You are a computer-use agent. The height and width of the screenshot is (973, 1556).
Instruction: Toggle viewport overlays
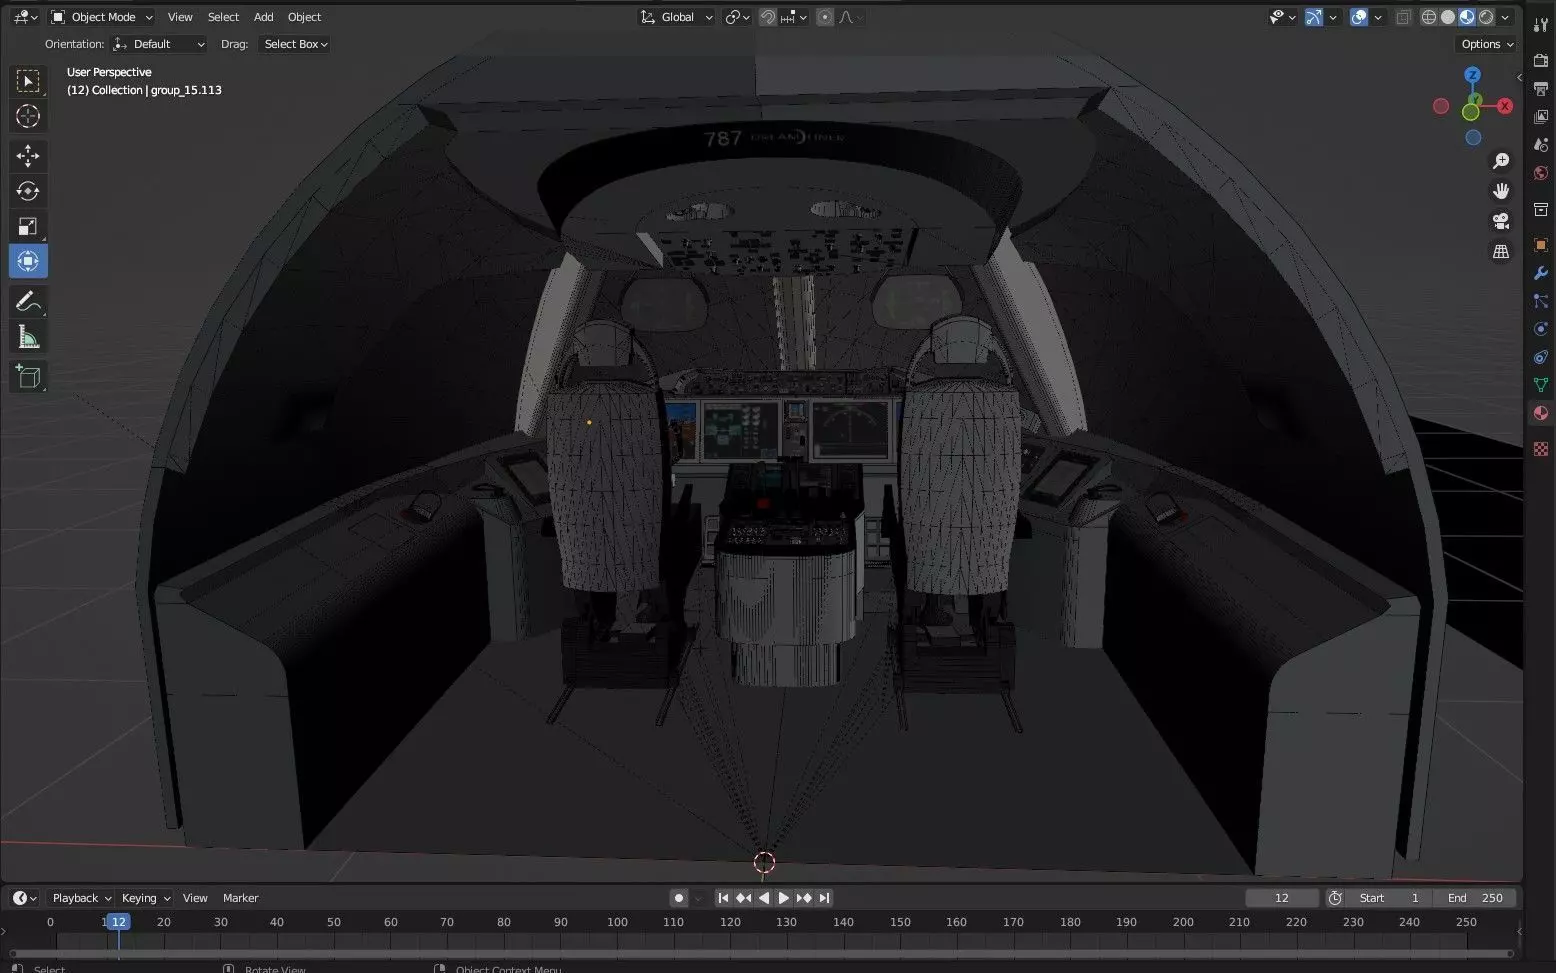[x=1358, y=17]
